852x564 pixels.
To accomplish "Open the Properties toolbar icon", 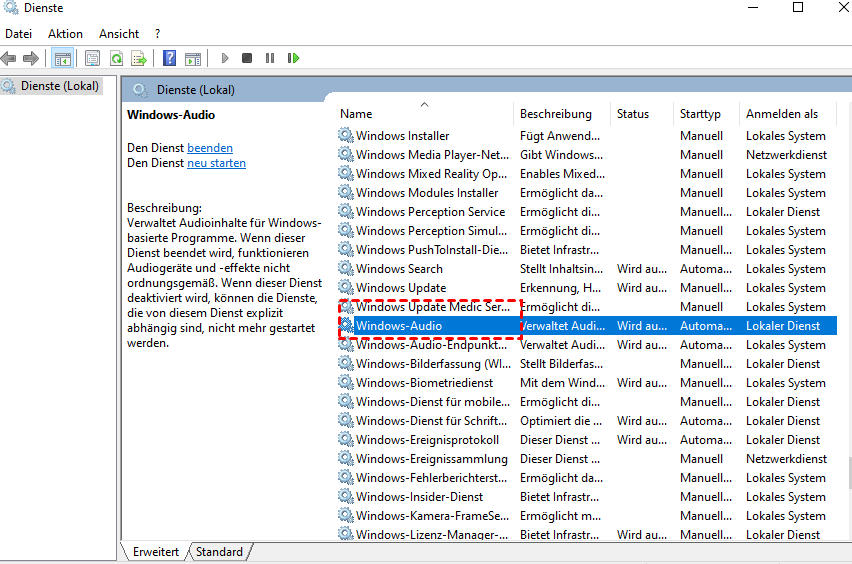I will coord(93,59).
